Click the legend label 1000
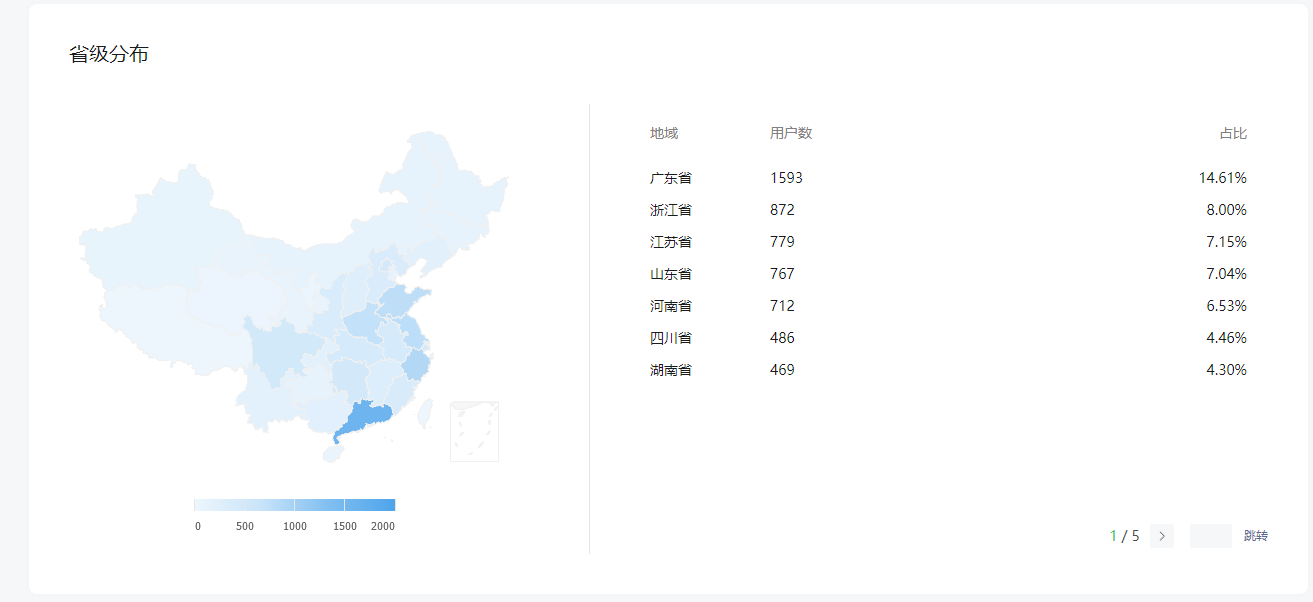This screenshot has width=1313, height=602. point(295,526)
